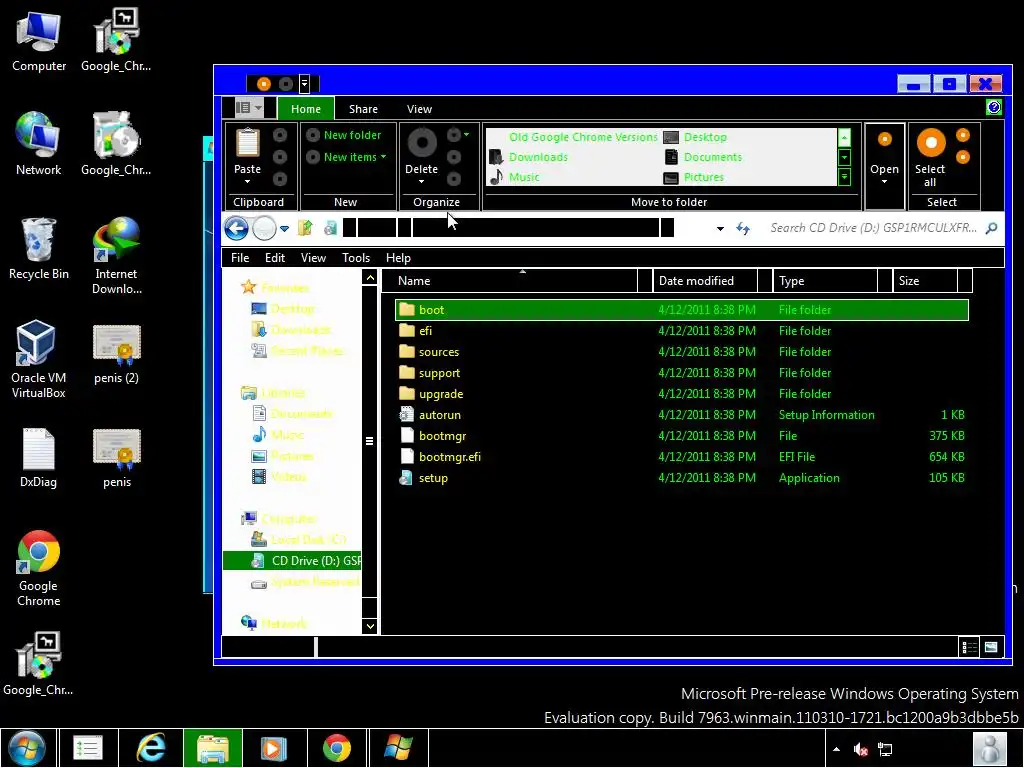1024x768 pixels.
Task: Click the large Delete icon in Organize
Action: [x=422, y=142]
